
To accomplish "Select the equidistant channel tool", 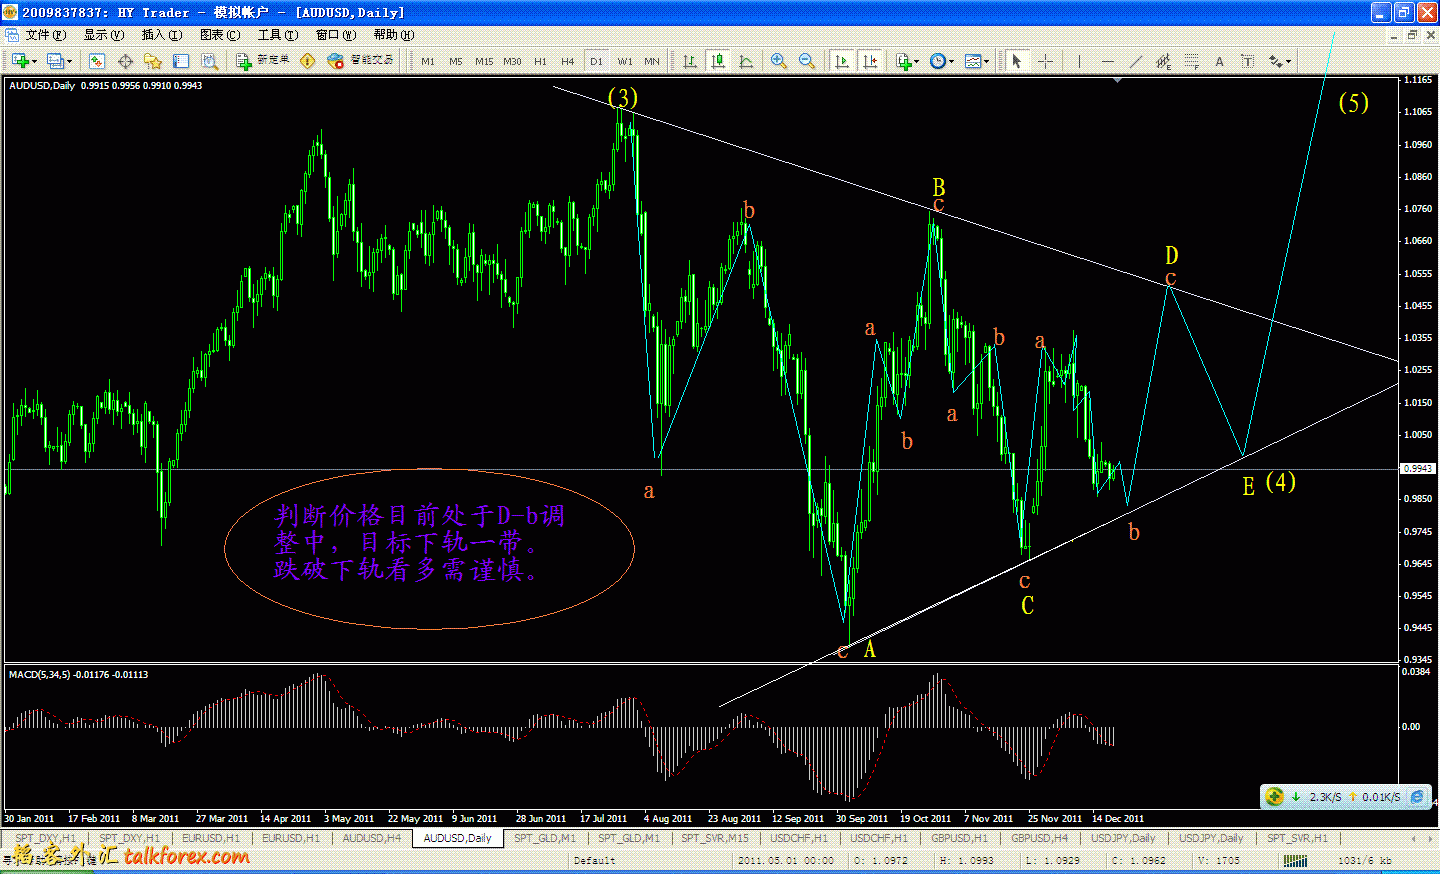I will (x=1163, y=61).
